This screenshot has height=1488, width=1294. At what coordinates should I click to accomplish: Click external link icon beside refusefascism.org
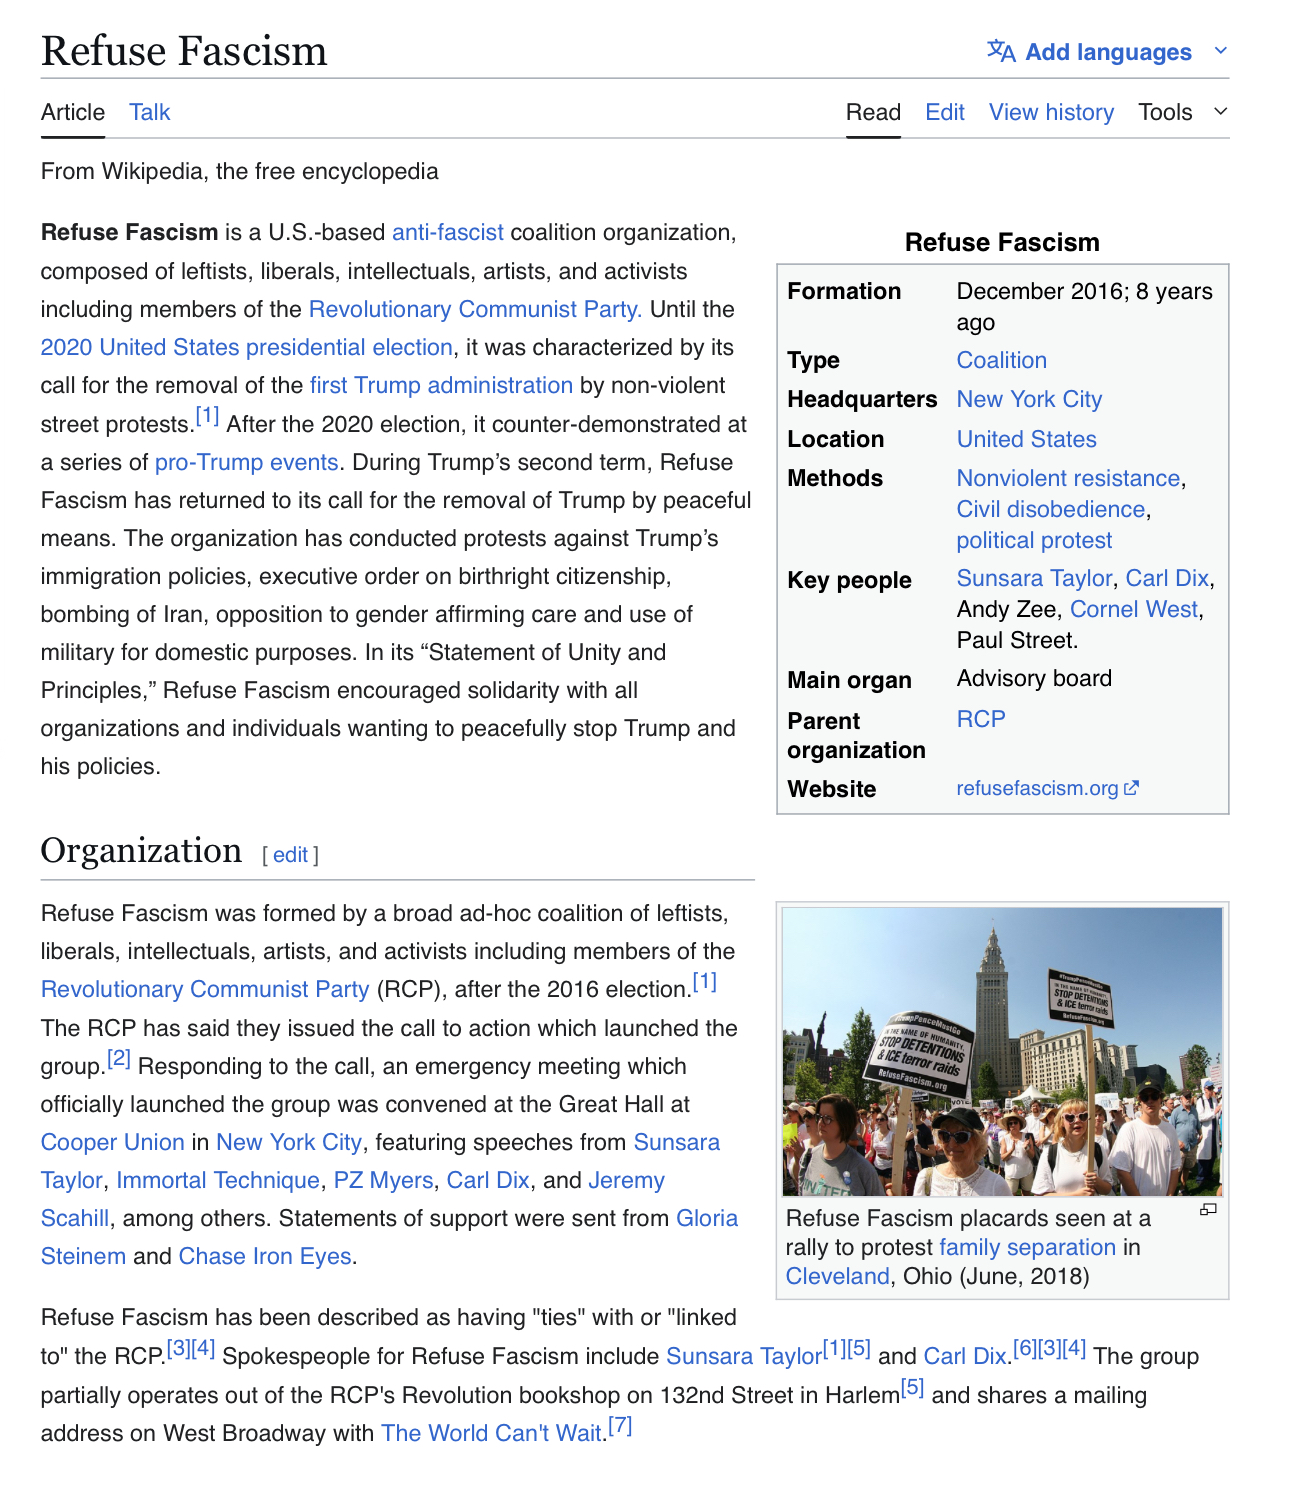[x=1131, y=788]
